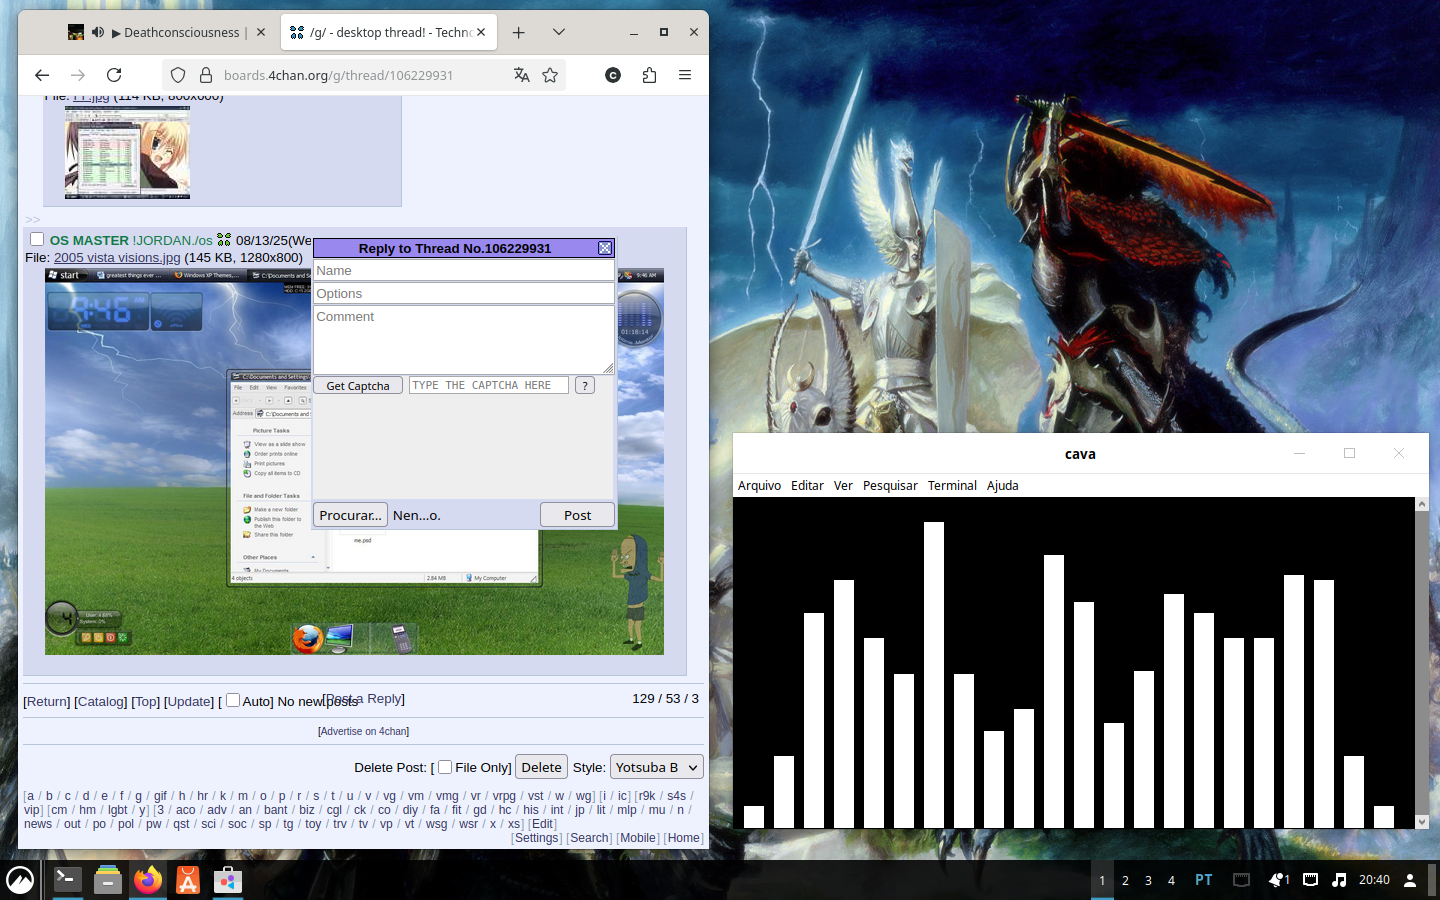Viewport: 1440px width, 900px height.
Task: Open the Firefox extensions puzzle icon
Action: [x=649, y=75]
